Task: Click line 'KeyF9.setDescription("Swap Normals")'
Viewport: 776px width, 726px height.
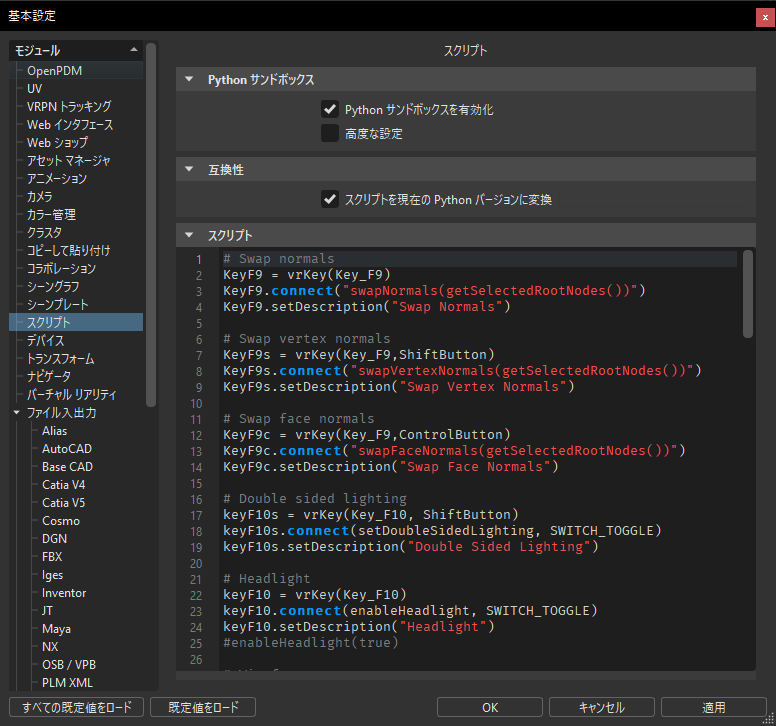Action: [x=367, y=306]
